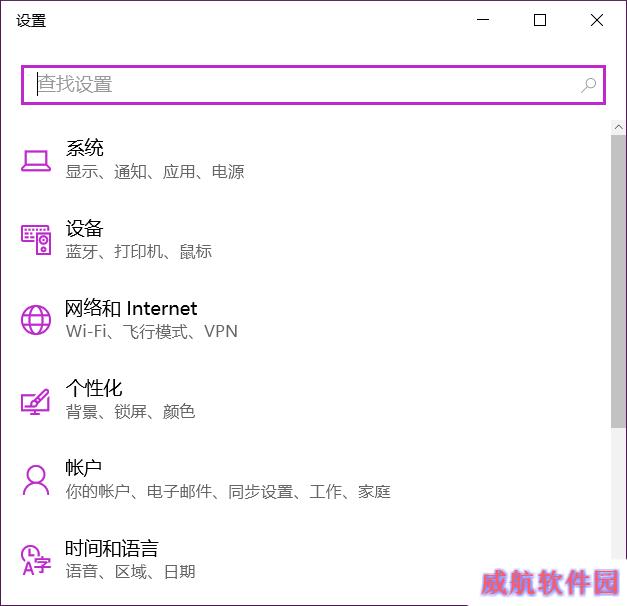Viewport: 627px width, 606px height.
Task: Click 你的帐户、电子邮件、同步设置、工作、家庭 text
Action: (228, 492)
